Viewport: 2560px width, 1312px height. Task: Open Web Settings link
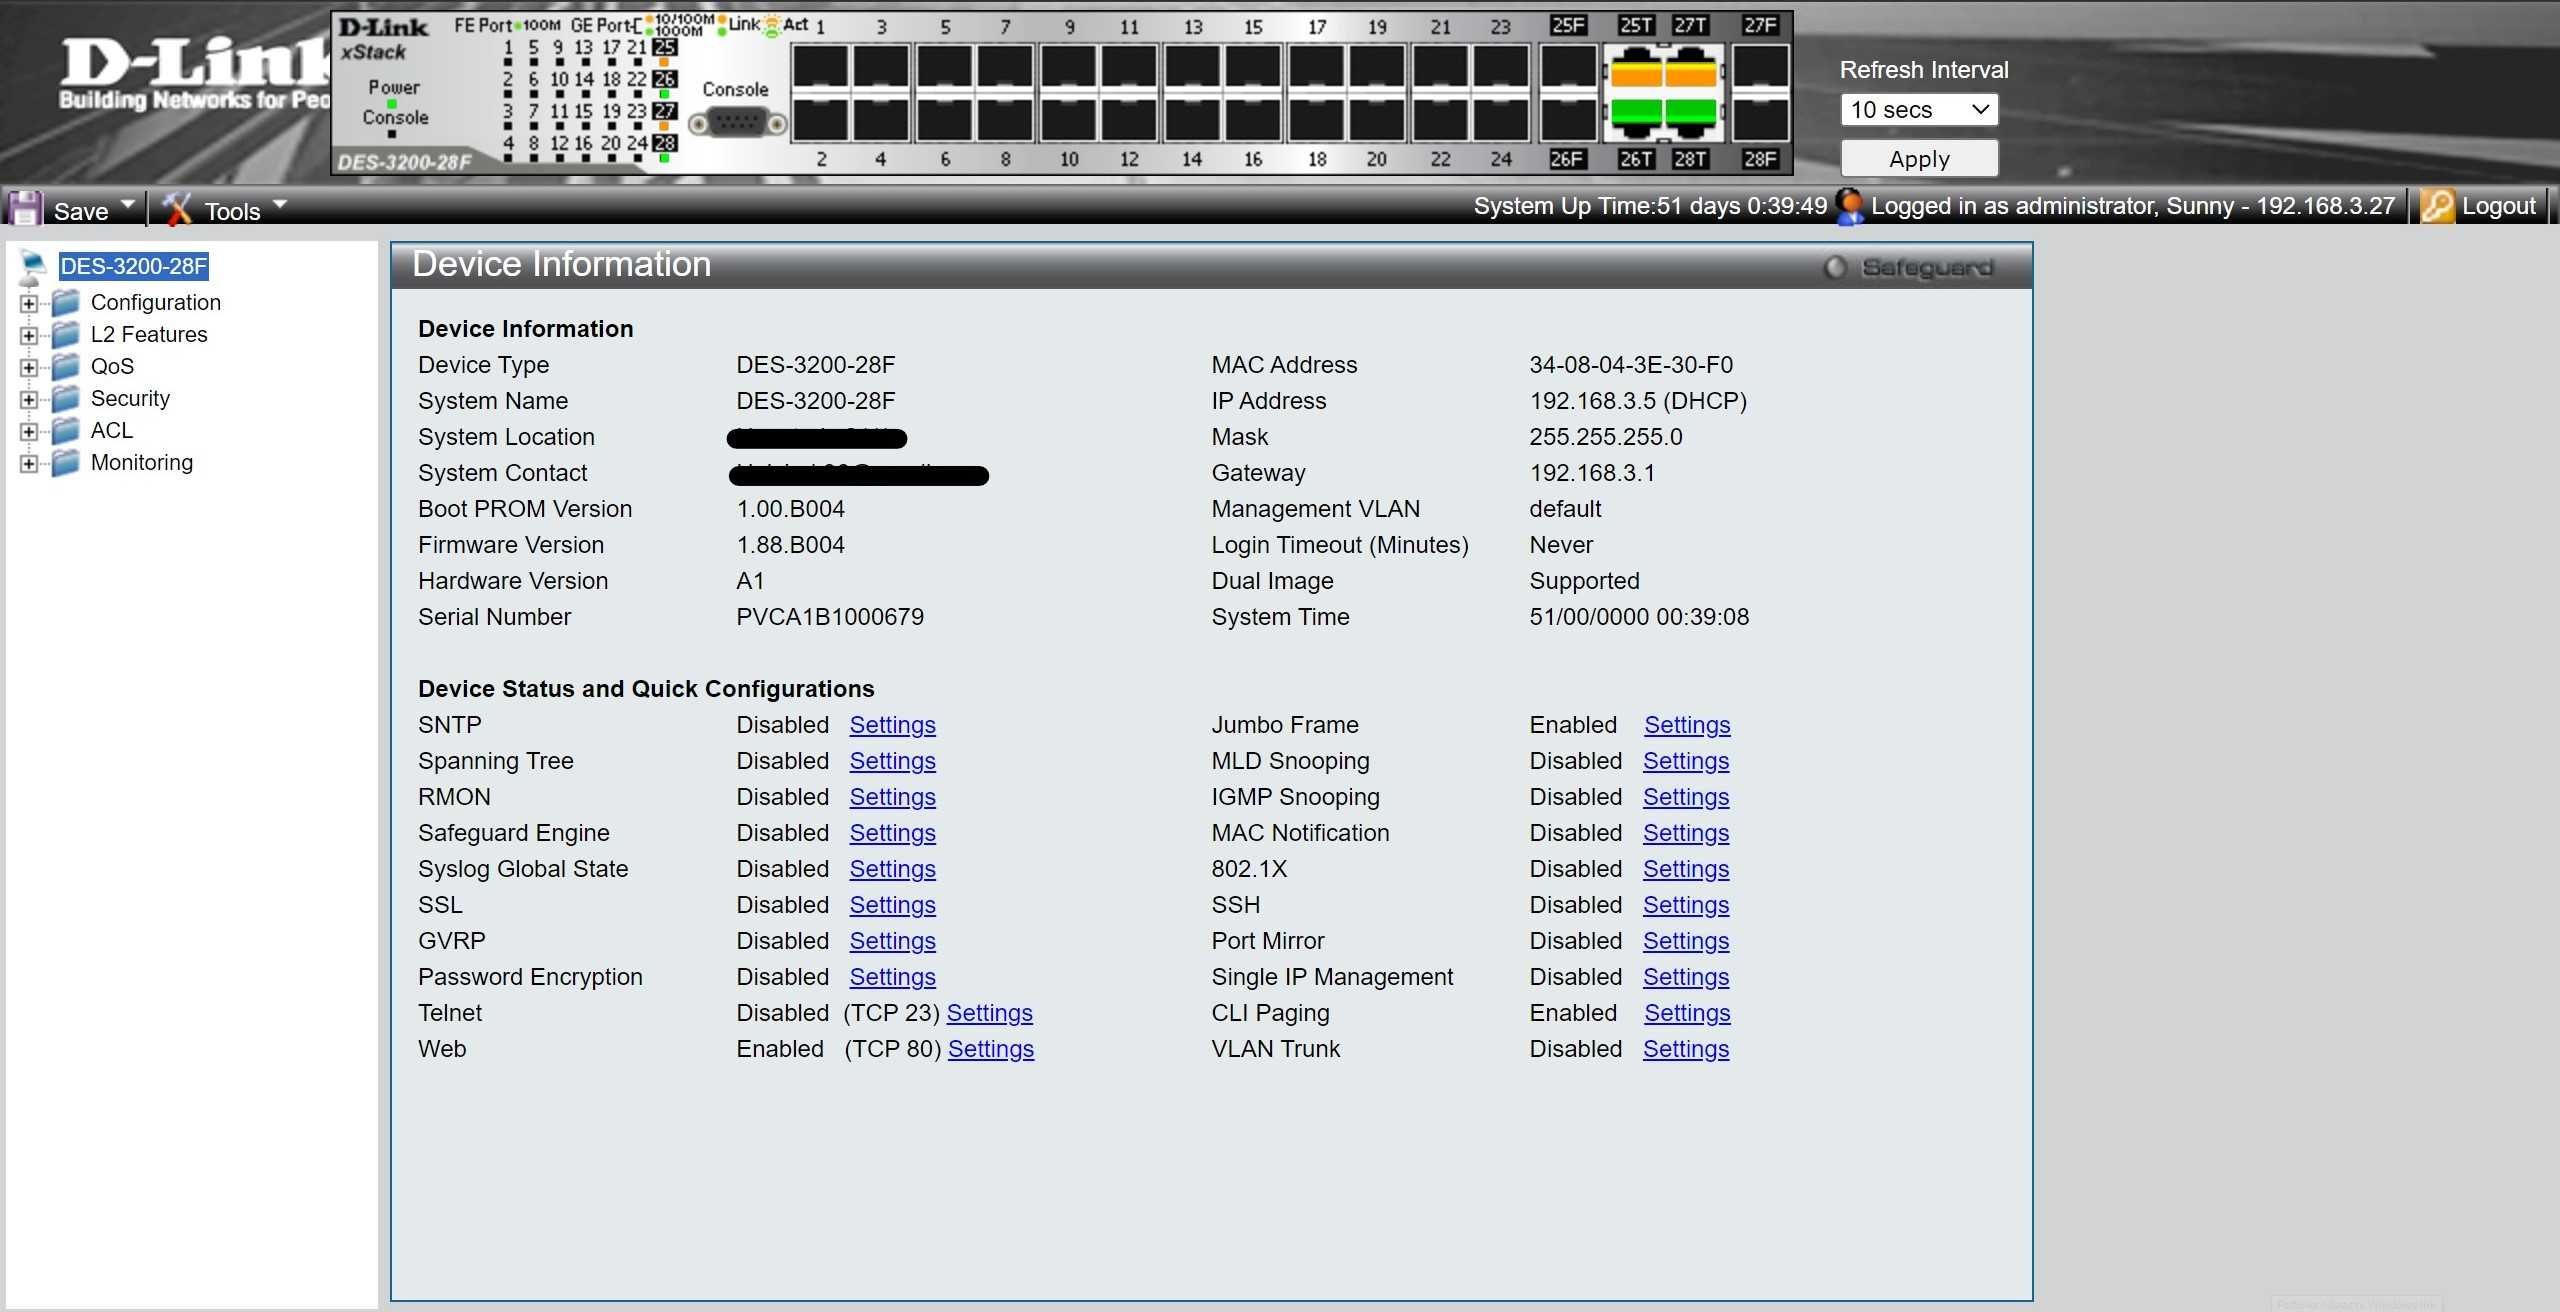coord(990,1049)
